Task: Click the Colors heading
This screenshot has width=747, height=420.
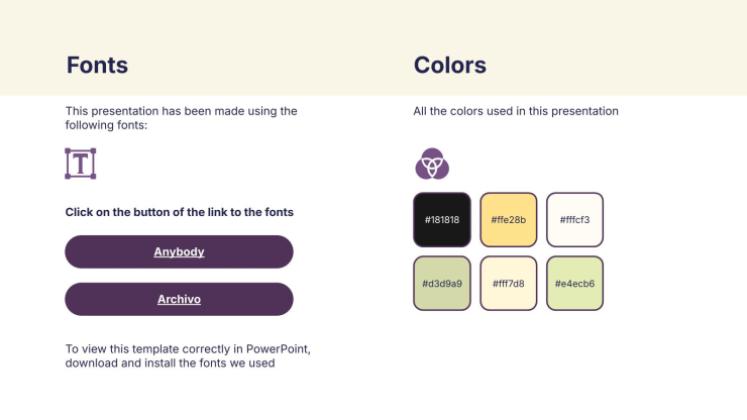Action: (x=450, y=65)
